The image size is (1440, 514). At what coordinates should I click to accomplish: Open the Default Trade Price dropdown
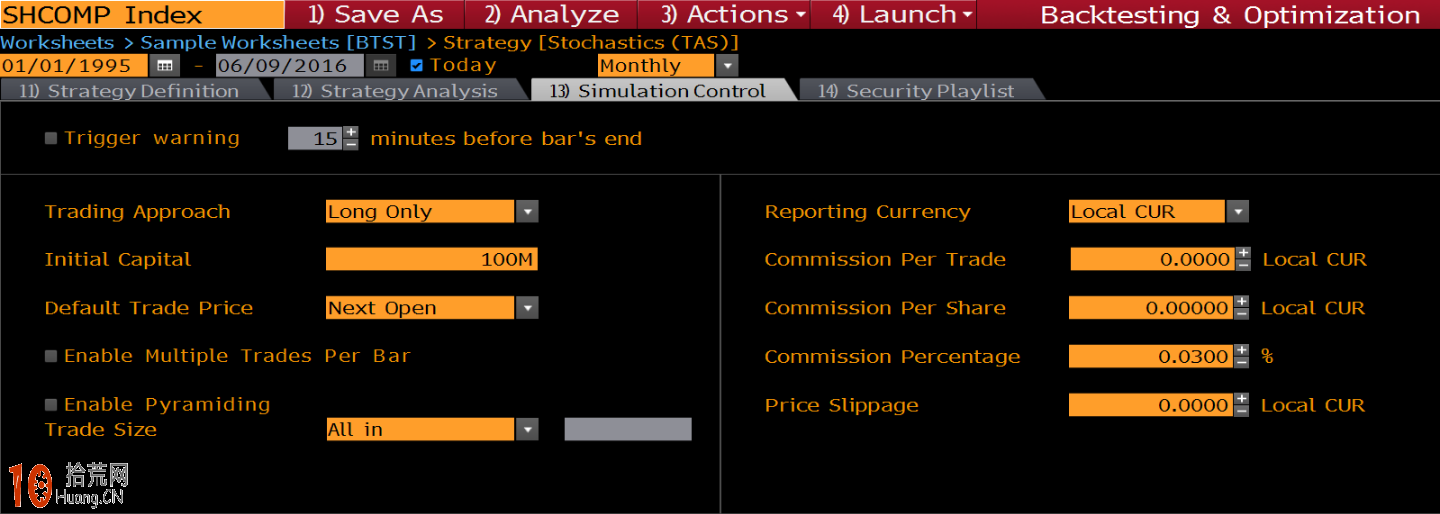point(527,308)
